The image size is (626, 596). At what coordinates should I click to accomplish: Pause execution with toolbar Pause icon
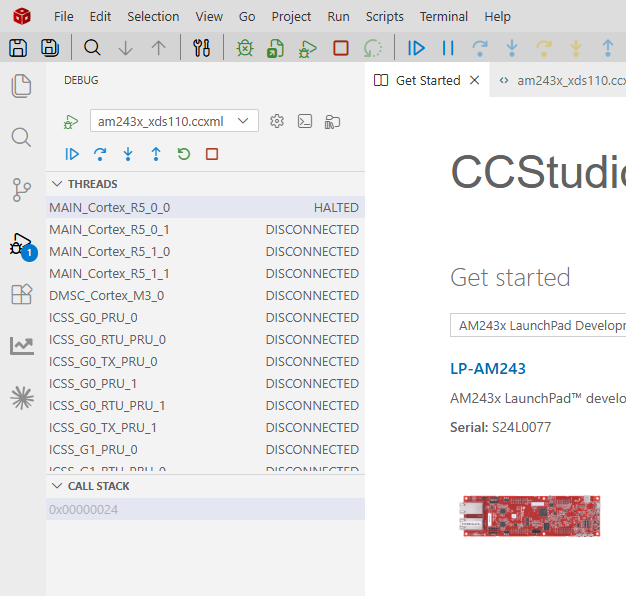point(448,48)
